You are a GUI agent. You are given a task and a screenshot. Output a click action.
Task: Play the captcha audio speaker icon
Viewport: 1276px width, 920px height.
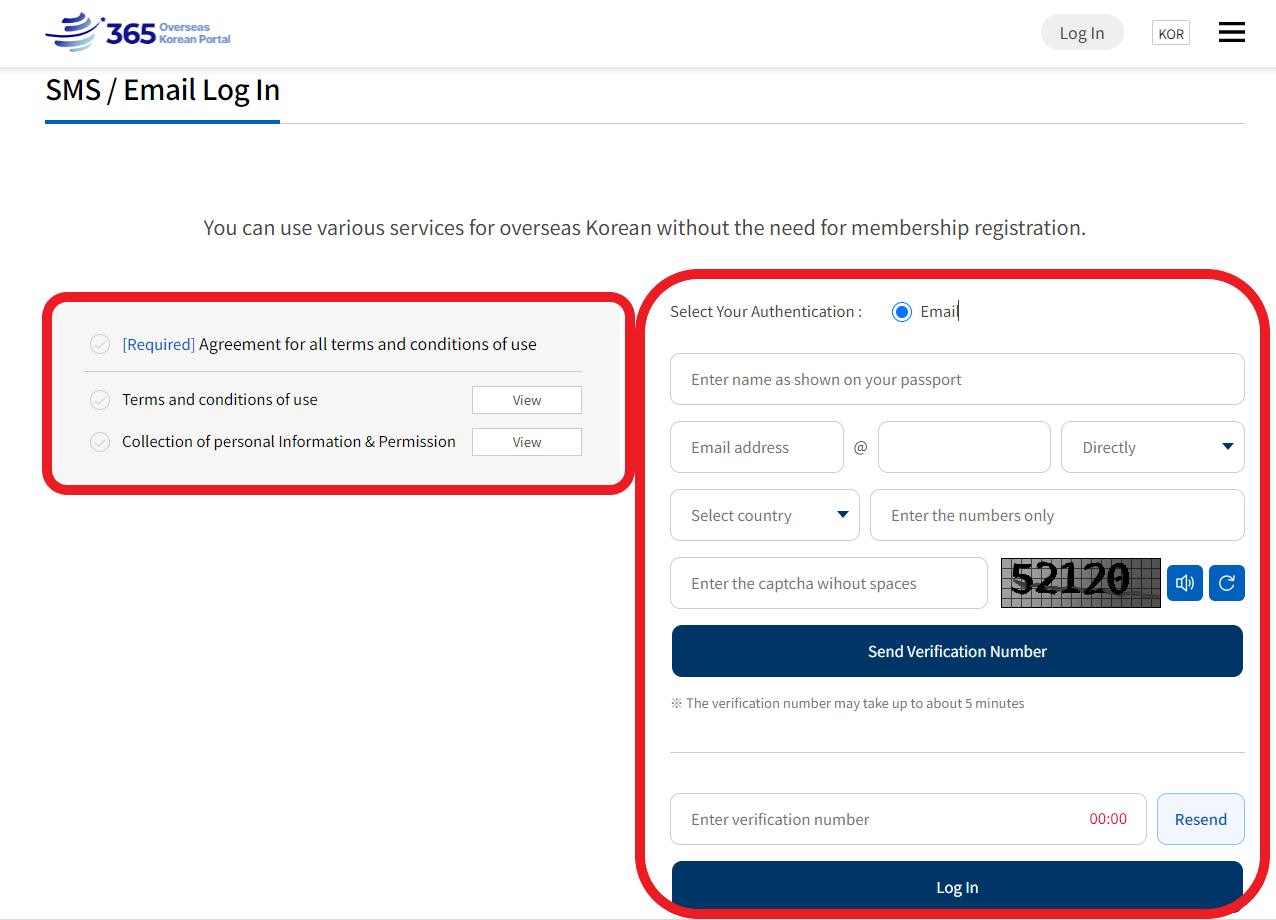[1184, 583]
